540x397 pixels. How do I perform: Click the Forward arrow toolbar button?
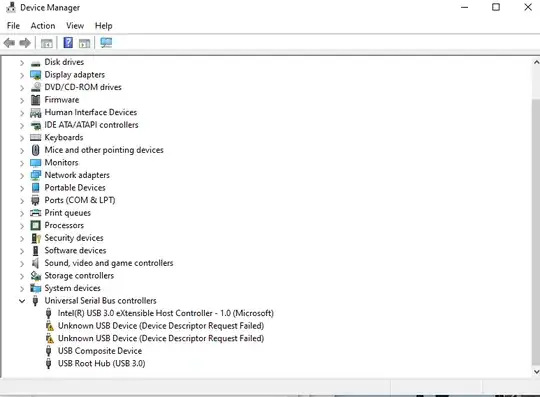[25, 43]
